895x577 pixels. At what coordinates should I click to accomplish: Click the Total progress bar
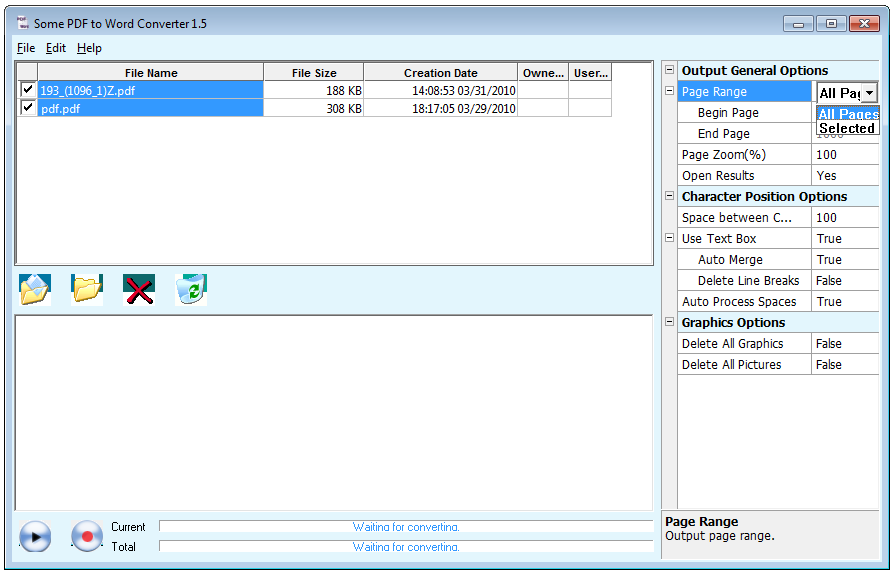pos(406,546)
